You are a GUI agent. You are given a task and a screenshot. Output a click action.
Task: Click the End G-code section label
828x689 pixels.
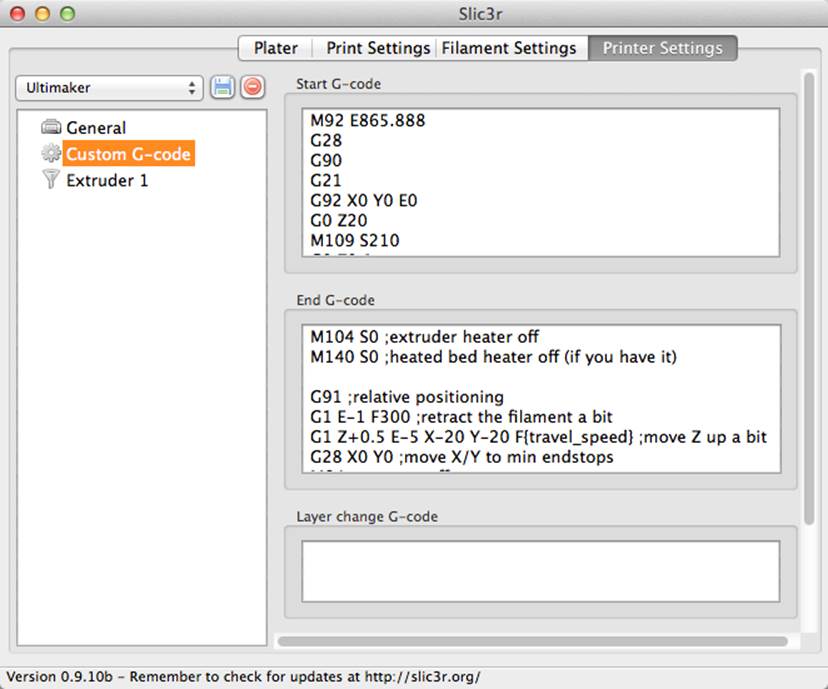point(335,300)
